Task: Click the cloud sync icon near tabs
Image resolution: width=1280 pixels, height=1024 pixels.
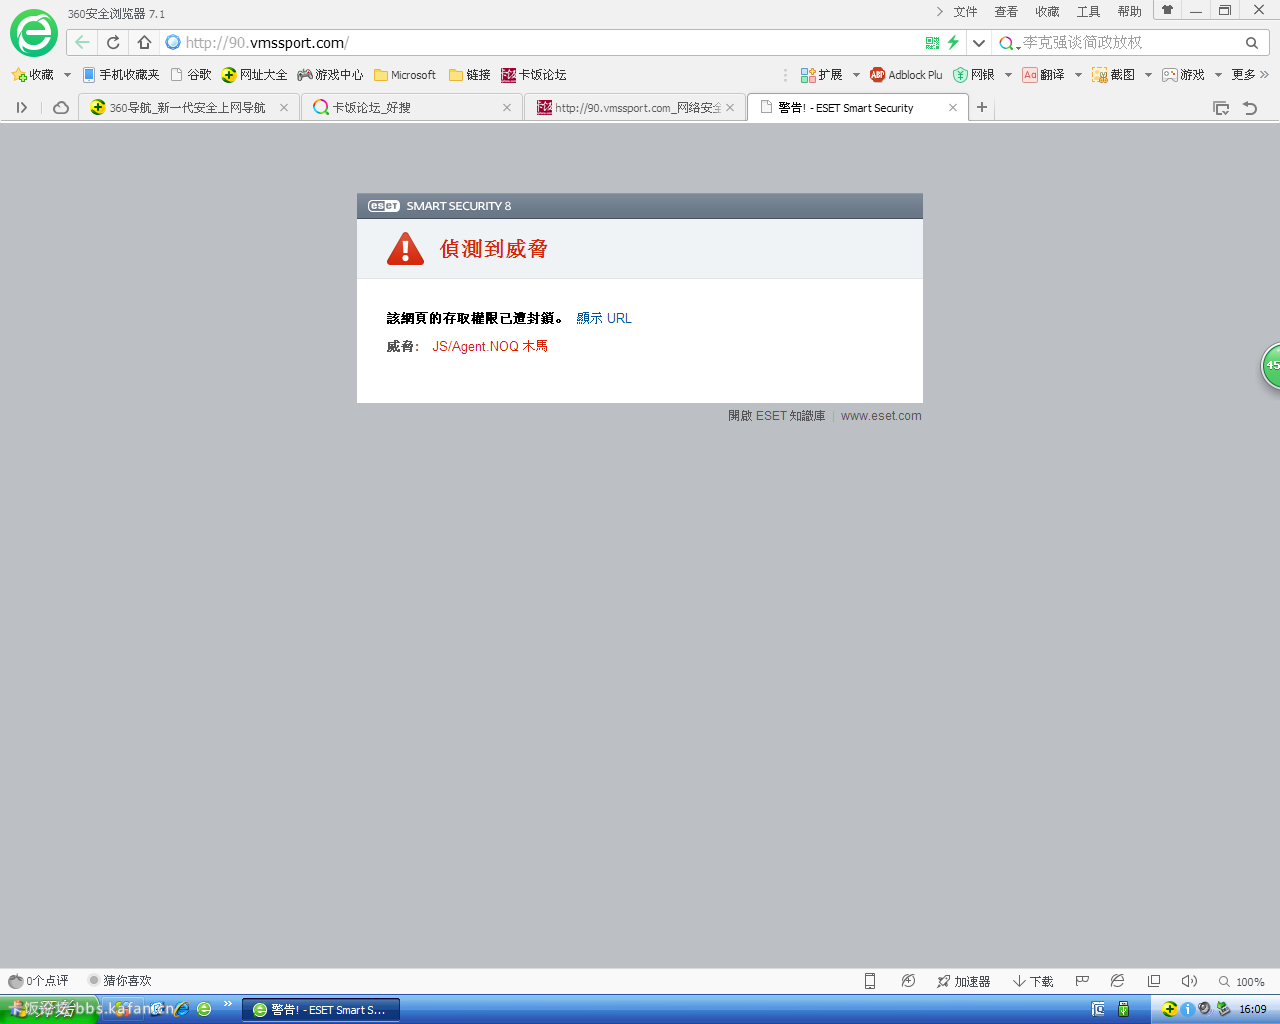Action: point(61,107)
